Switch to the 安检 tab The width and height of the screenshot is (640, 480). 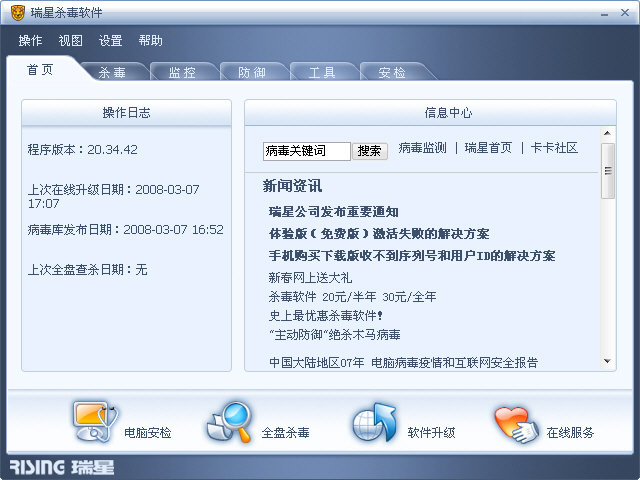(392, 72)
